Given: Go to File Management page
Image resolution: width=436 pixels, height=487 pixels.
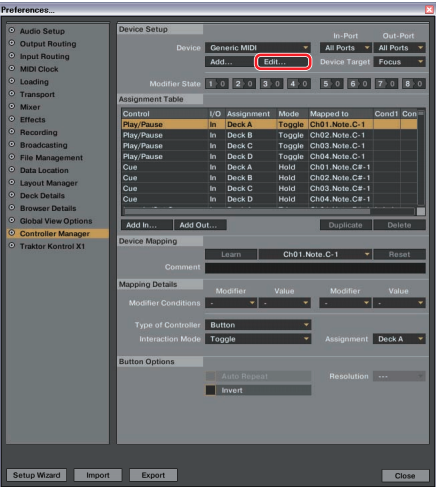Looking at the screenshot, I should click(x=51, y=158).
